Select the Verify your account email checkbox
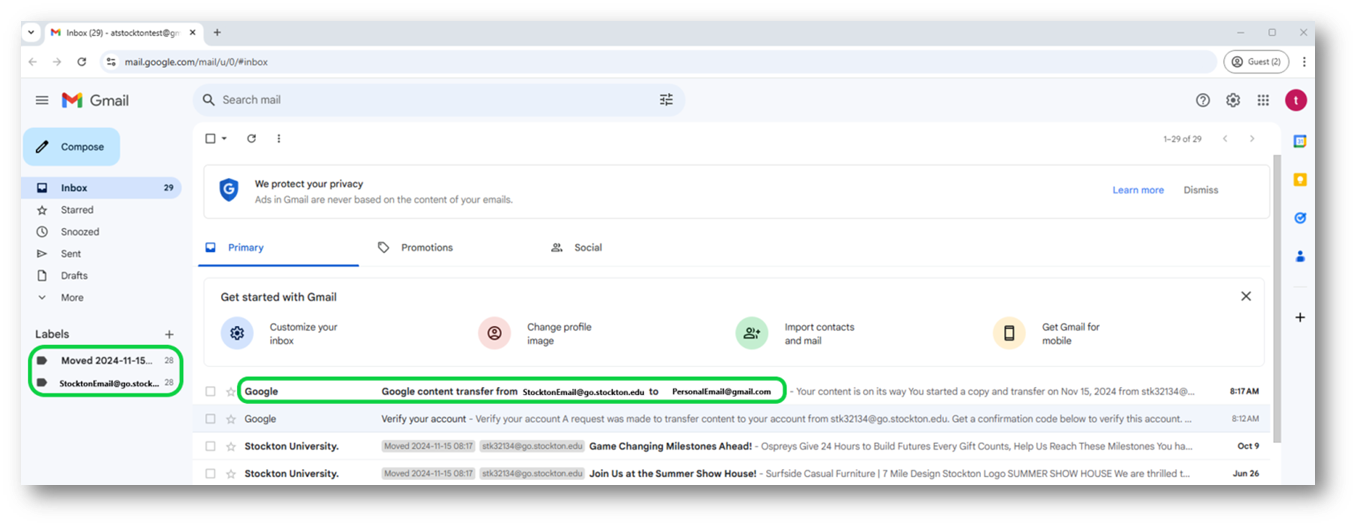Viewport: 1357px width, 527px height. point(210,419)
